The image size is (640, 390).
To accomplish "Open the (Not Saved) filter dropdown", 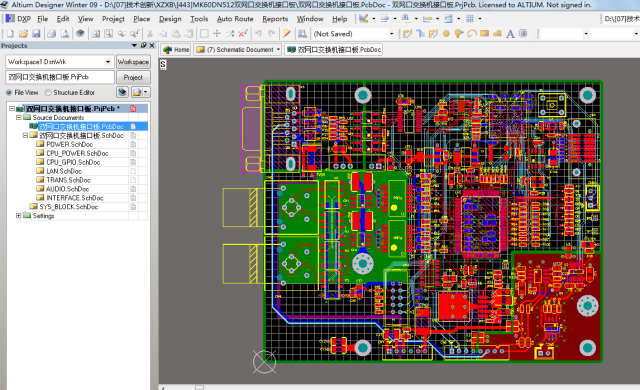I will click(x=391, y=34).
